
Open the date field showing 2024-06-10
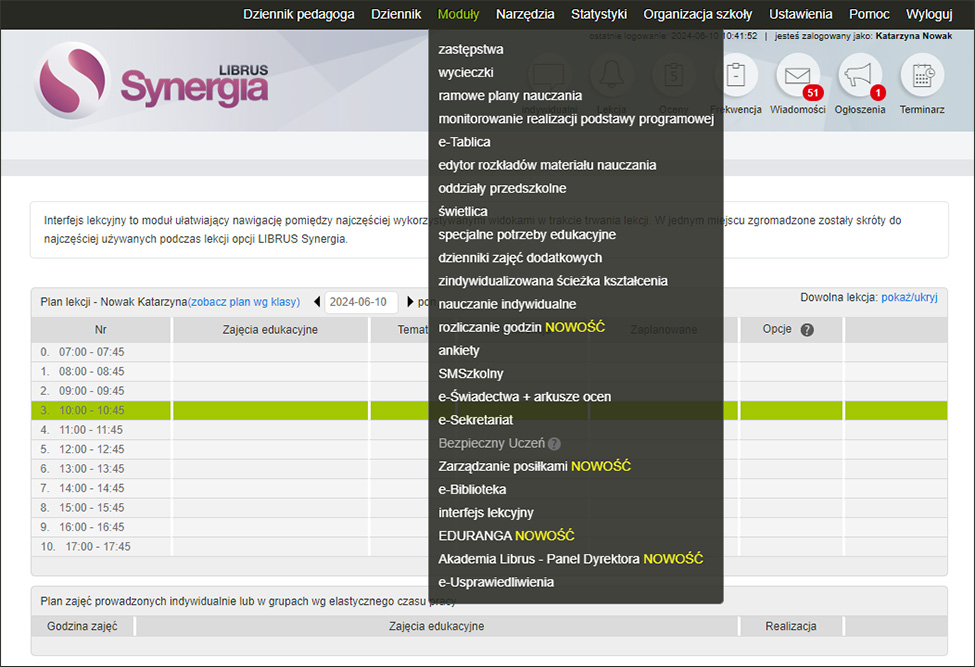tap(361, 300)
